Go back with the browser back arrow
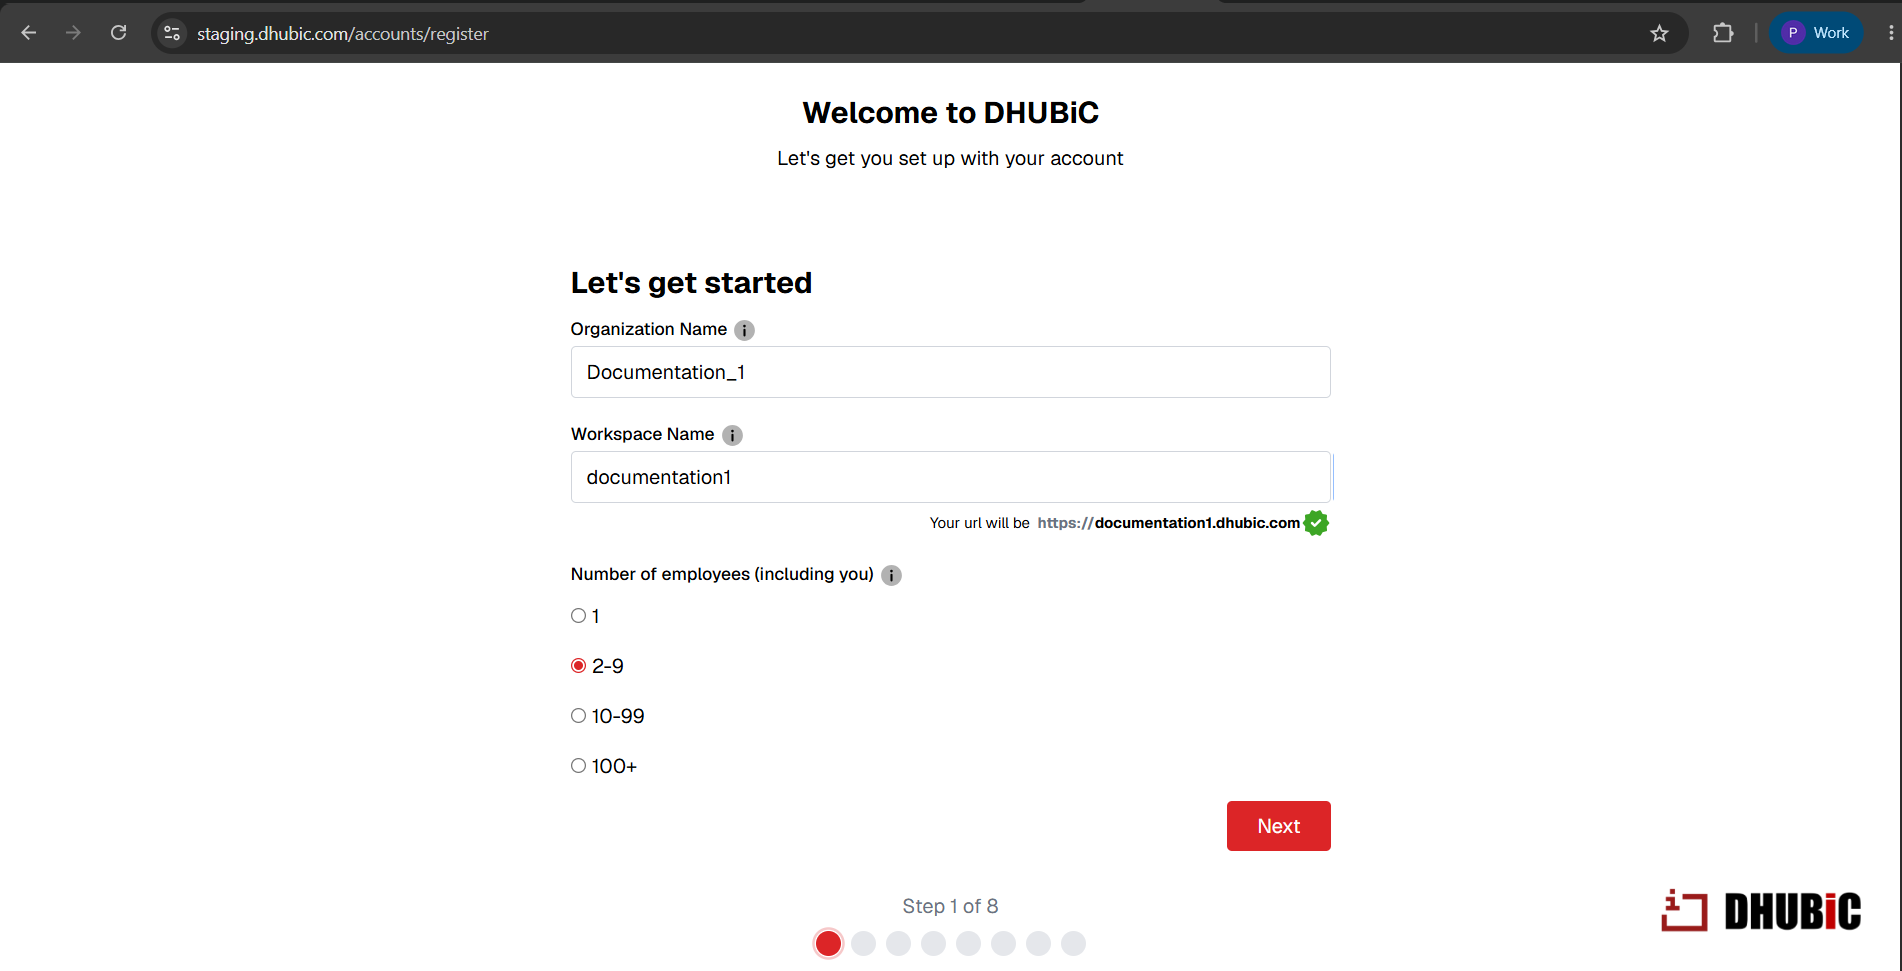Screen dimensions: 1902x971 29,33
